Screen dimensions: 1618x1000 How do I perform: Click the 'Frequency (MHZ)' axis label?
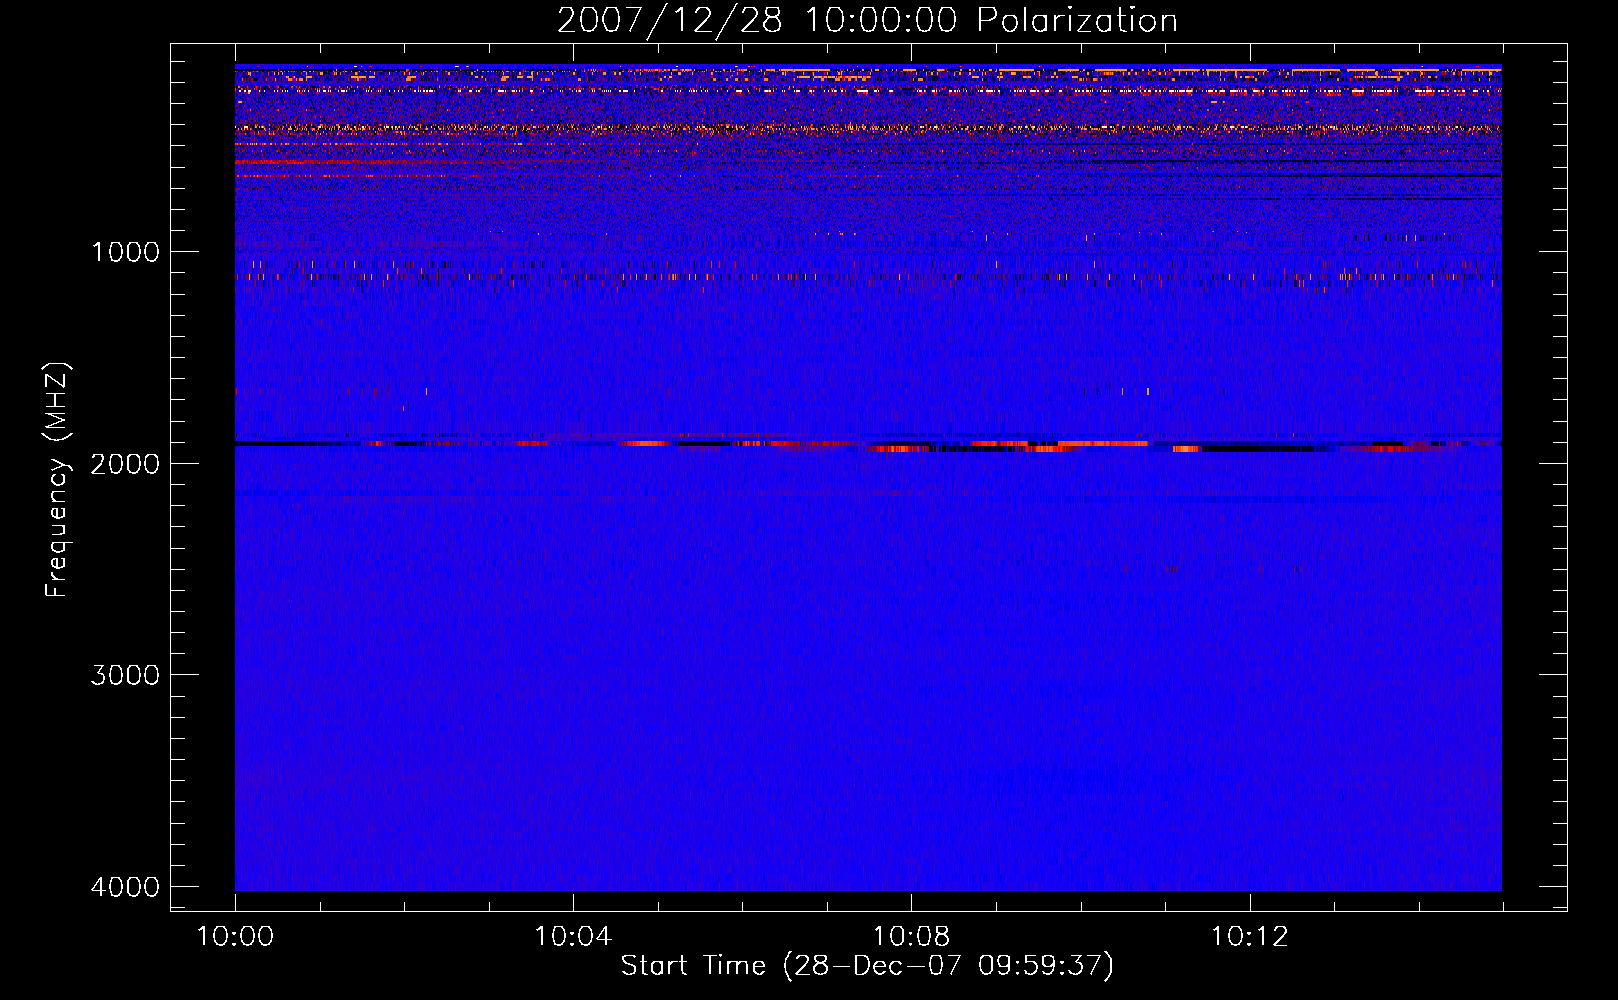pos(57,480)
